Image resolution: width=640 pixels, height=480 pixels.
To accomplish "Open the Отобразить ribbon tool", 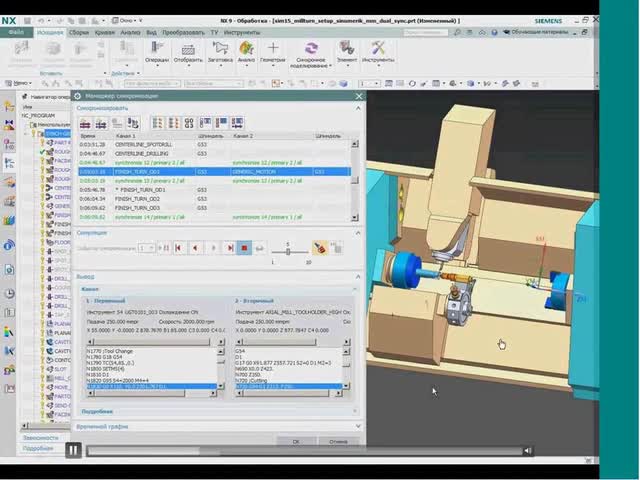I will pyautogui.click(x=188, y=53).
